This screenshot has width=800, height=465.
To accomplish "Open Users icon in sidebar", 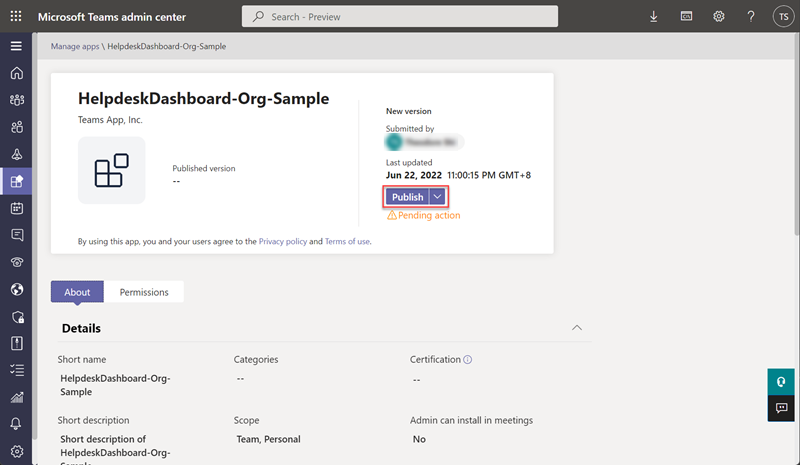I will (x=17, y=127).
